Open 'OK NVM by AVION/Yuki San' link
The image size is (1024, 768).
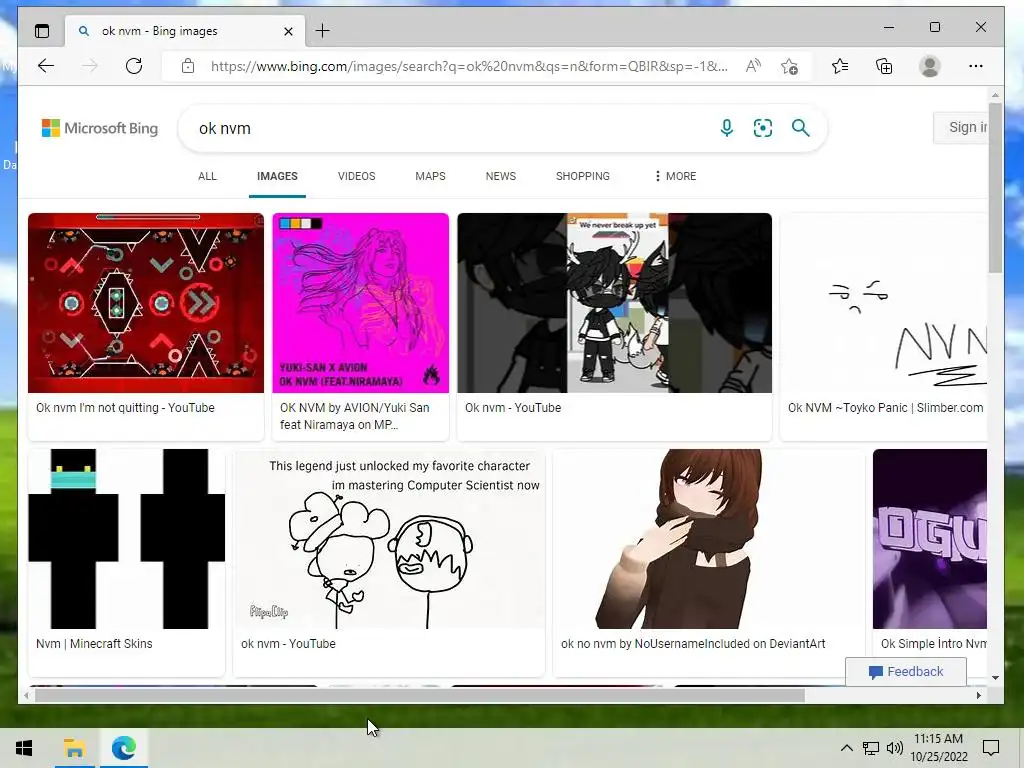355,416
